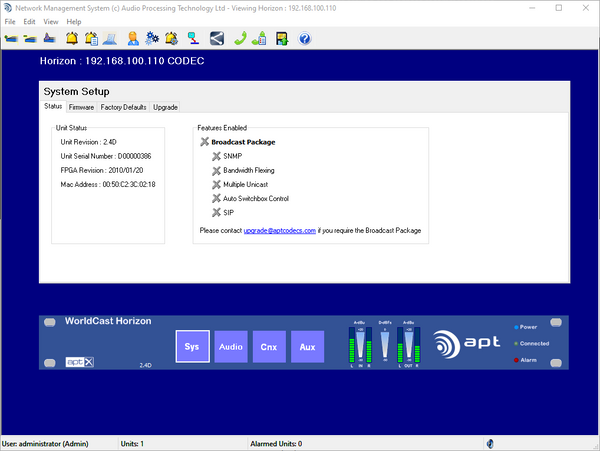Click Alarmed Units: 0 in status bar
The image size is (600, 451).
click(x=276, y=444)
